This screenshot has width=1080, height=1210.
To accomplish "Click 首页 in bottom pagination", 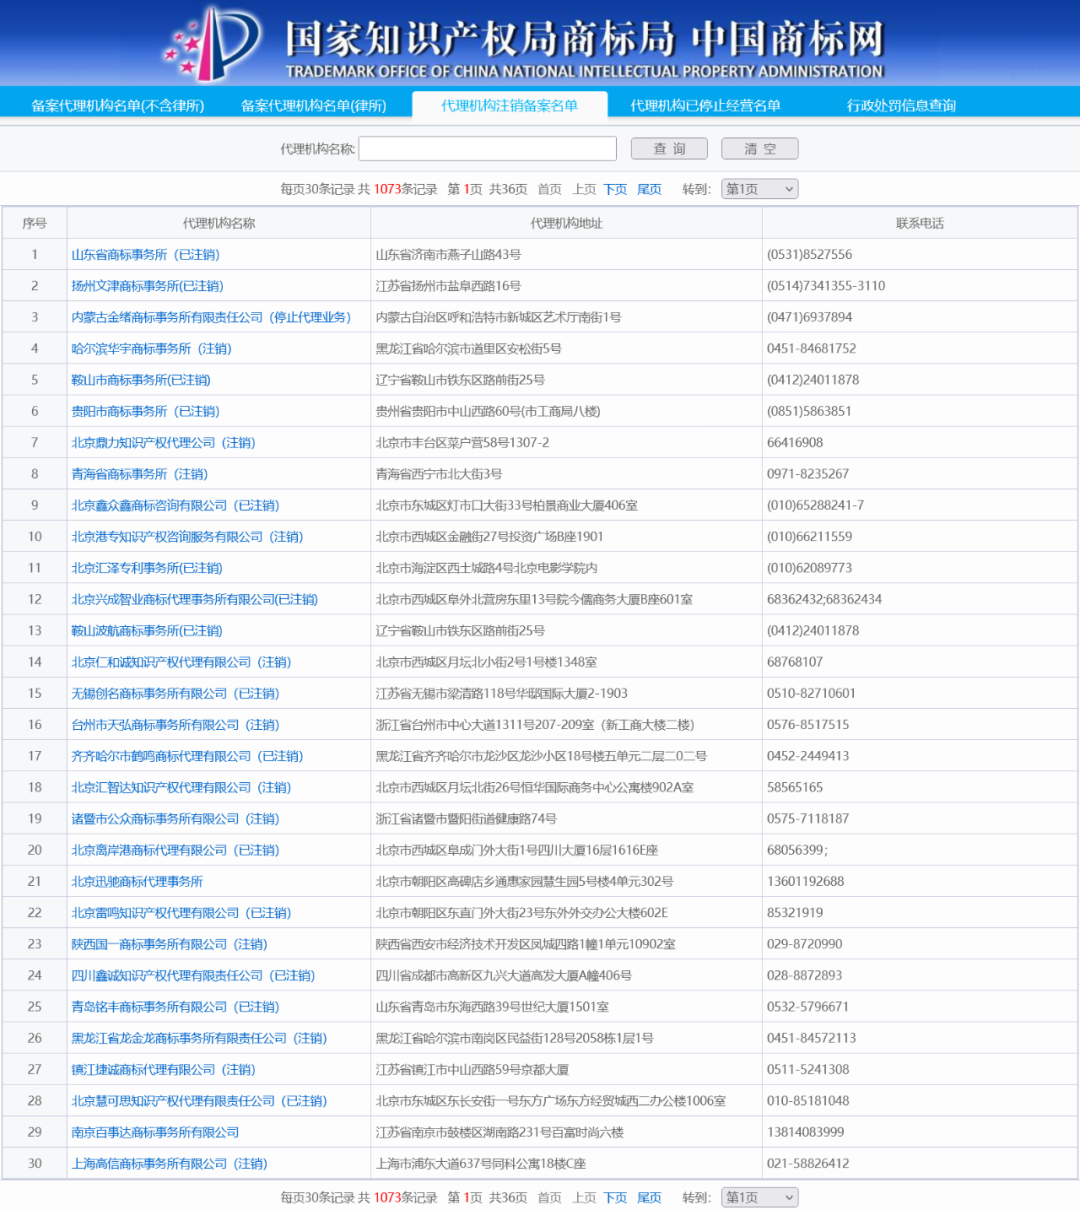I will pyautogui.click(x=549, y=1197).
